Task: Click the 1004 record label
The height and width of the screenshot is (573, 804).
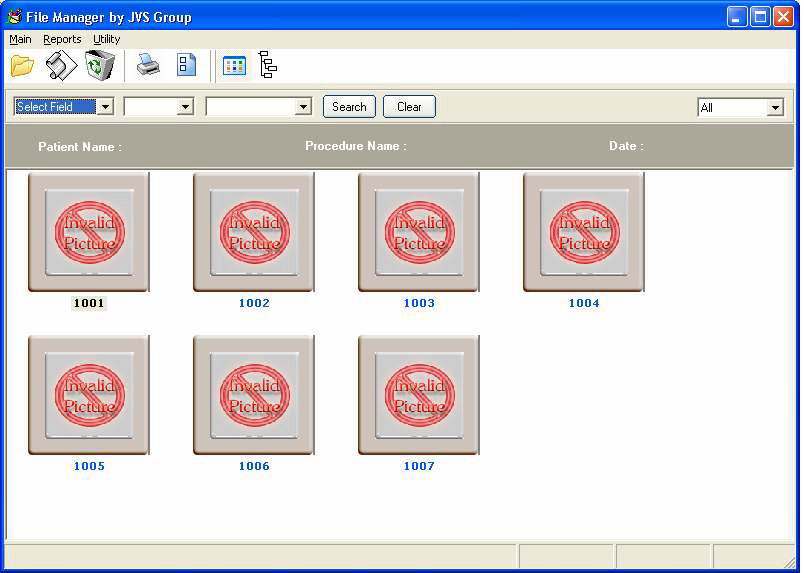Action: [584, 303]
